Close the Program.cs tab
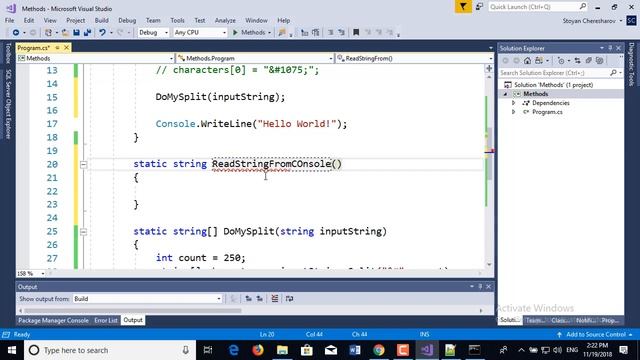 tap(66, 48)
